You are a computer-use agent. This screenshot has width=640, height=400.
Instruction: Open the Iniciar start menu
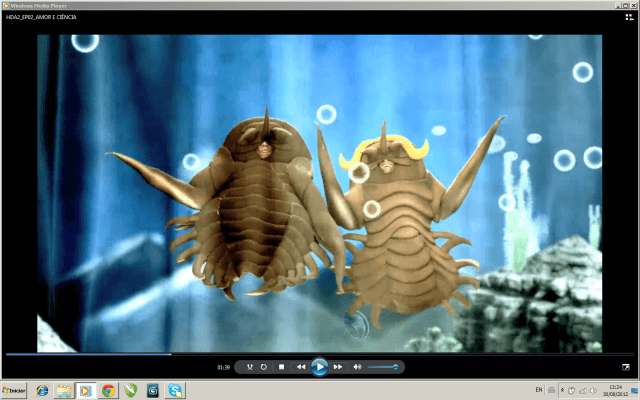pyautogui.click(x=13, y=390)
